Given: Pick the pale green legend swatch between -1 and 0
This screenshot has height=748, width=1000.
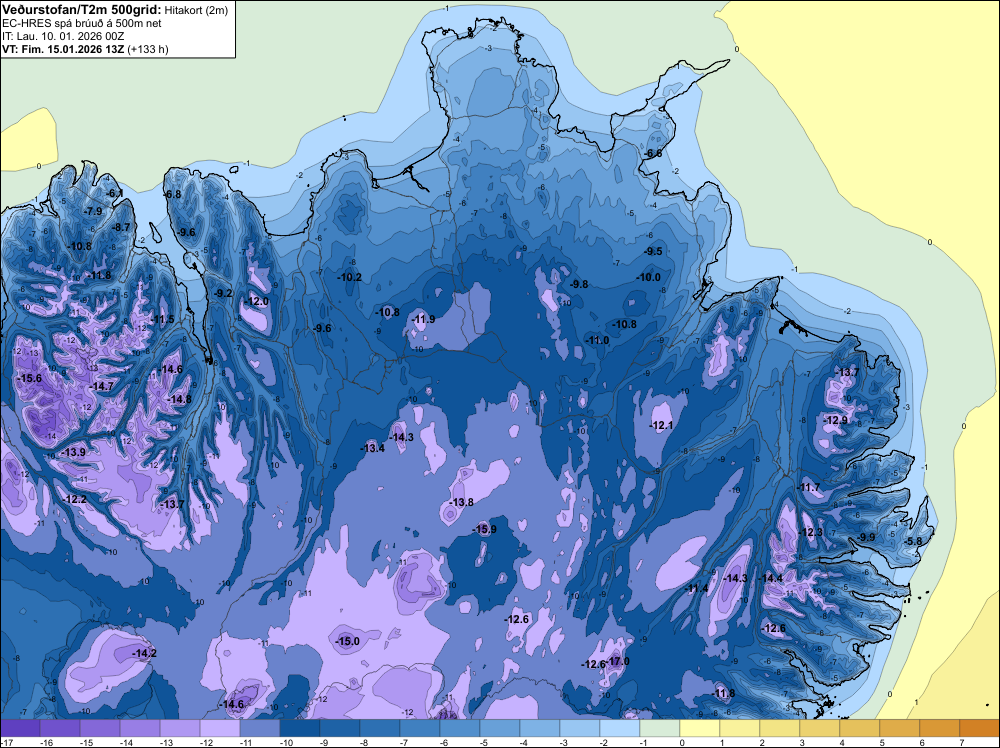Looking at the screenshot, I should 659,728.
